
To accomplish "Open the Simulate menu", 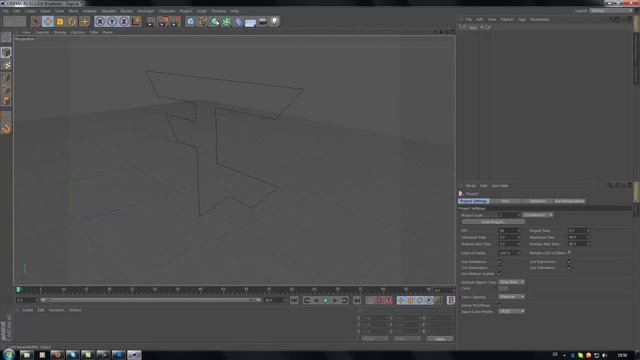I will [x=109, y=11].
